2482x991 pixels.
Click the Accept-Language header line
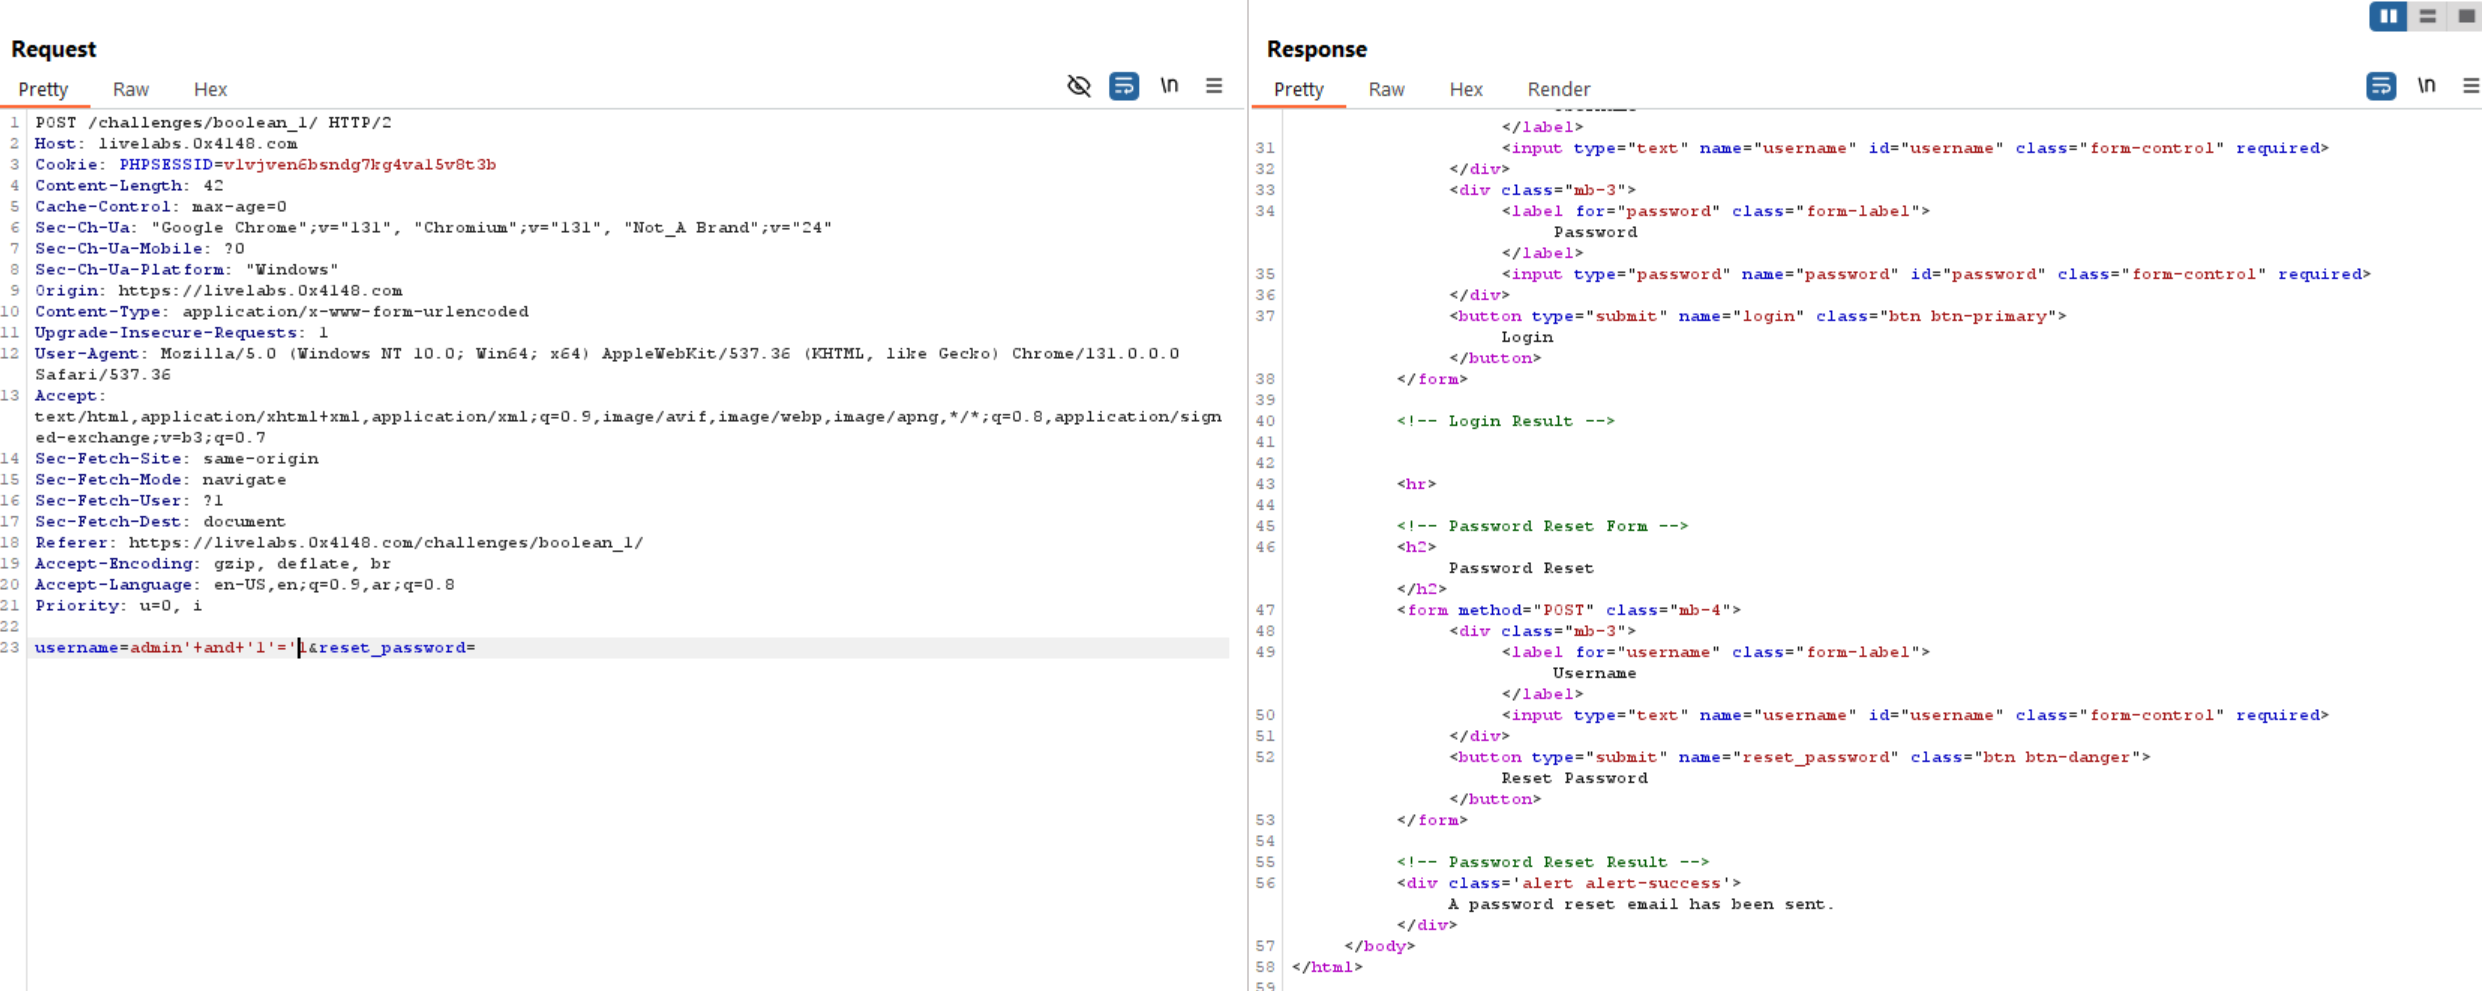[245, 584]
